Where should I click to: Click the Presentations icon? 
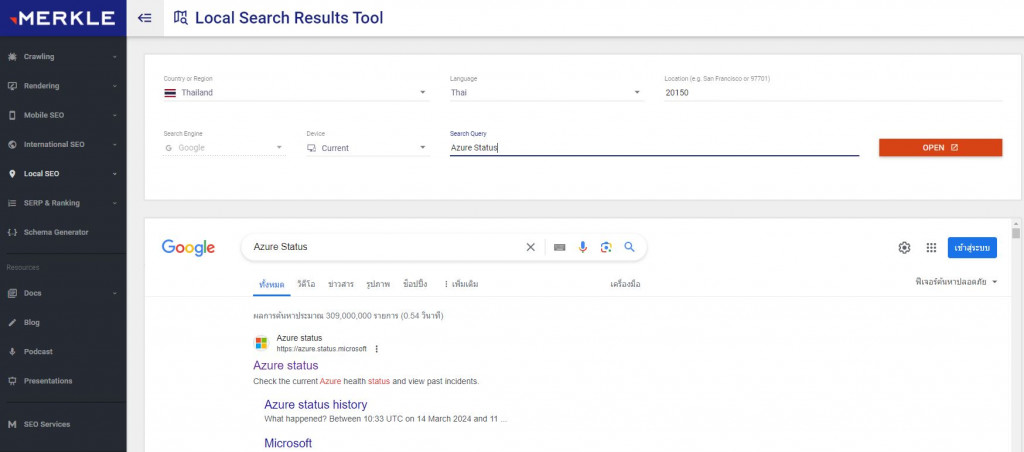(12, 381)
